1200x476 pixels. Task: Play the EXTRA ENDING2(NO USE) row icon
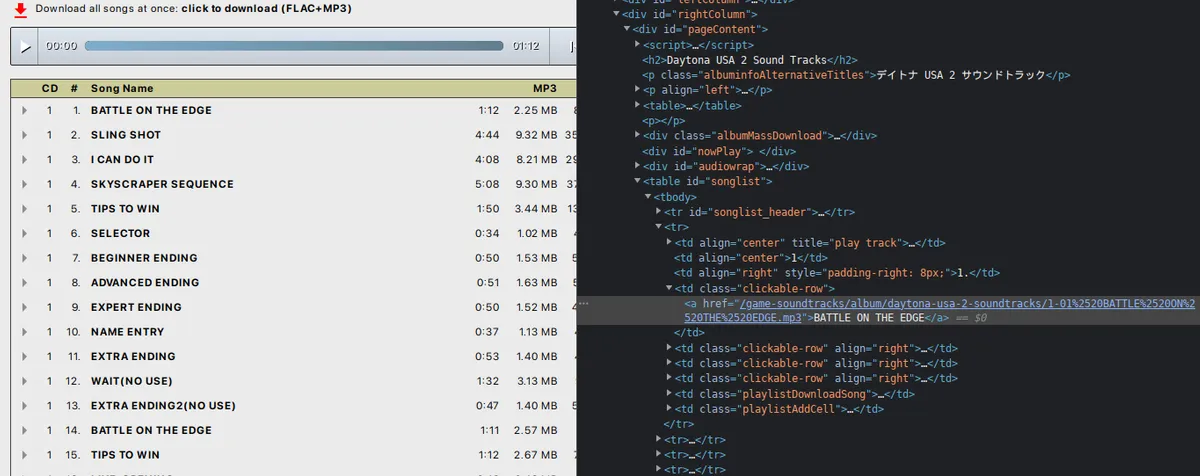pyautogui.click(x=24, y=406)
